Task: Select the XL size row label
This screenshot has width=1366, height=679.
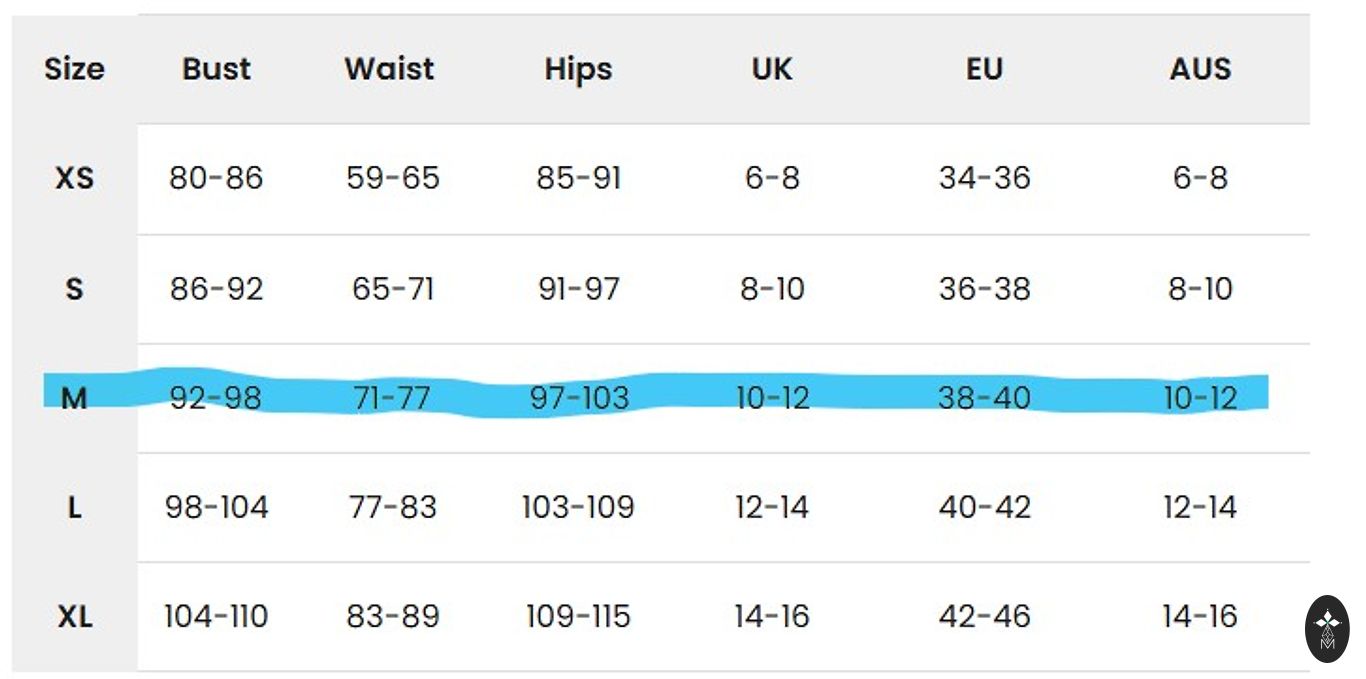Action: pos(74,616)
